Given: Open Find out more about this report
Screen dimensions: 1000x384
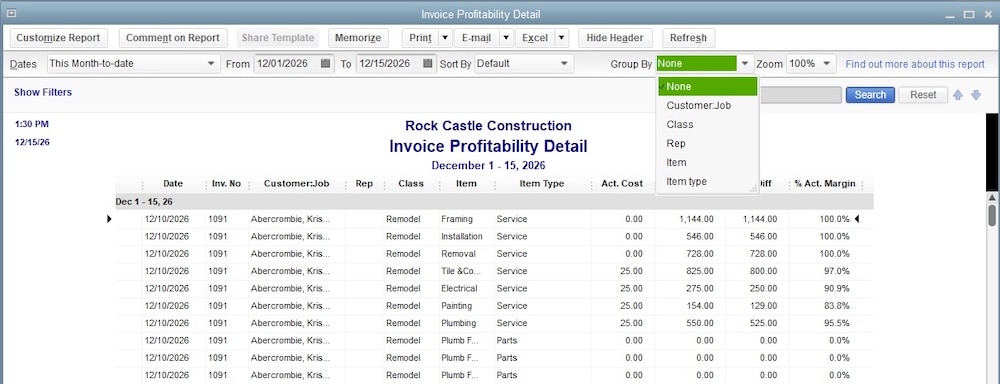Looking at the screenshot, I should click(x=915, y=64).
